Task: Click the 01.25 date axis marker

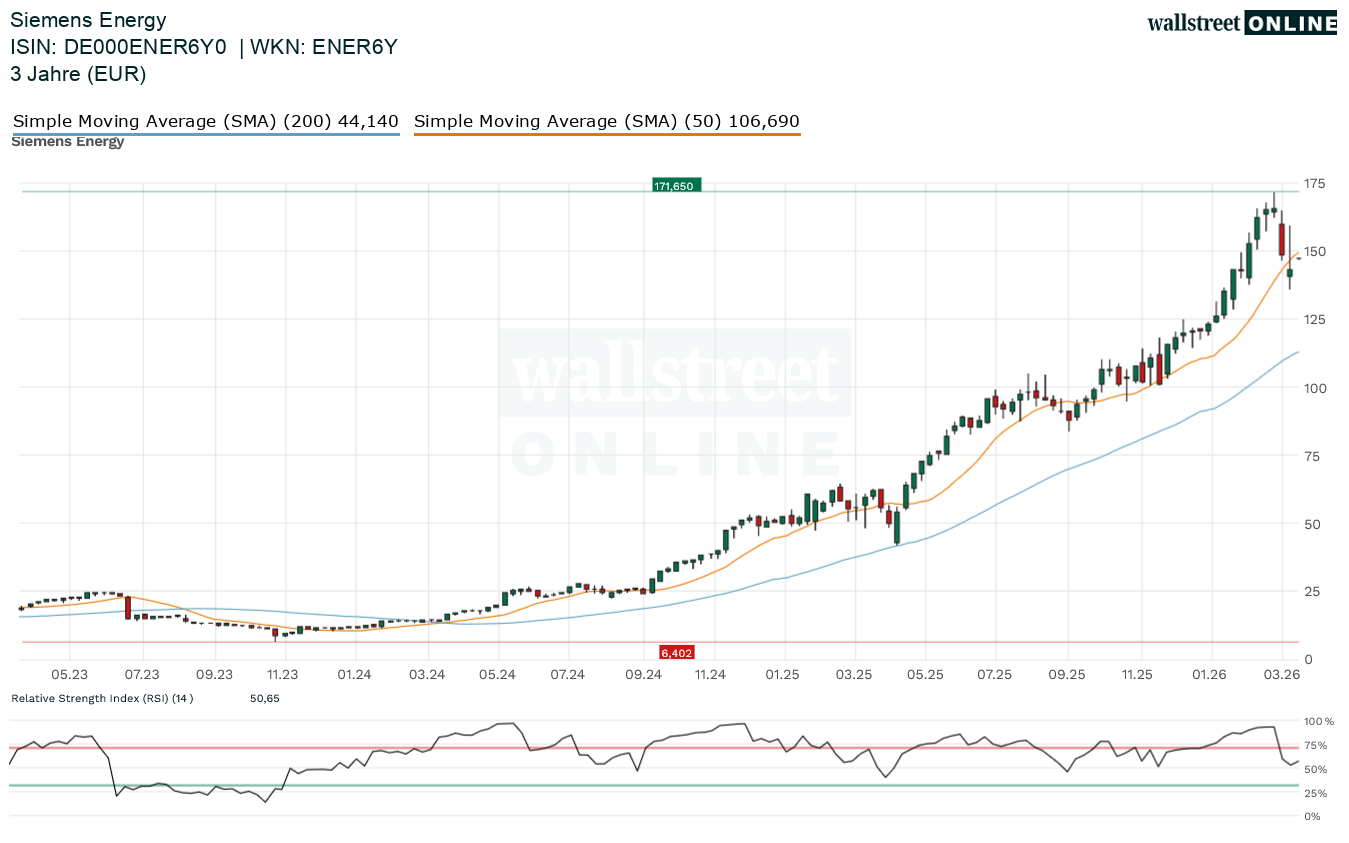Action: pyautogui.click(x=783, y=675)
